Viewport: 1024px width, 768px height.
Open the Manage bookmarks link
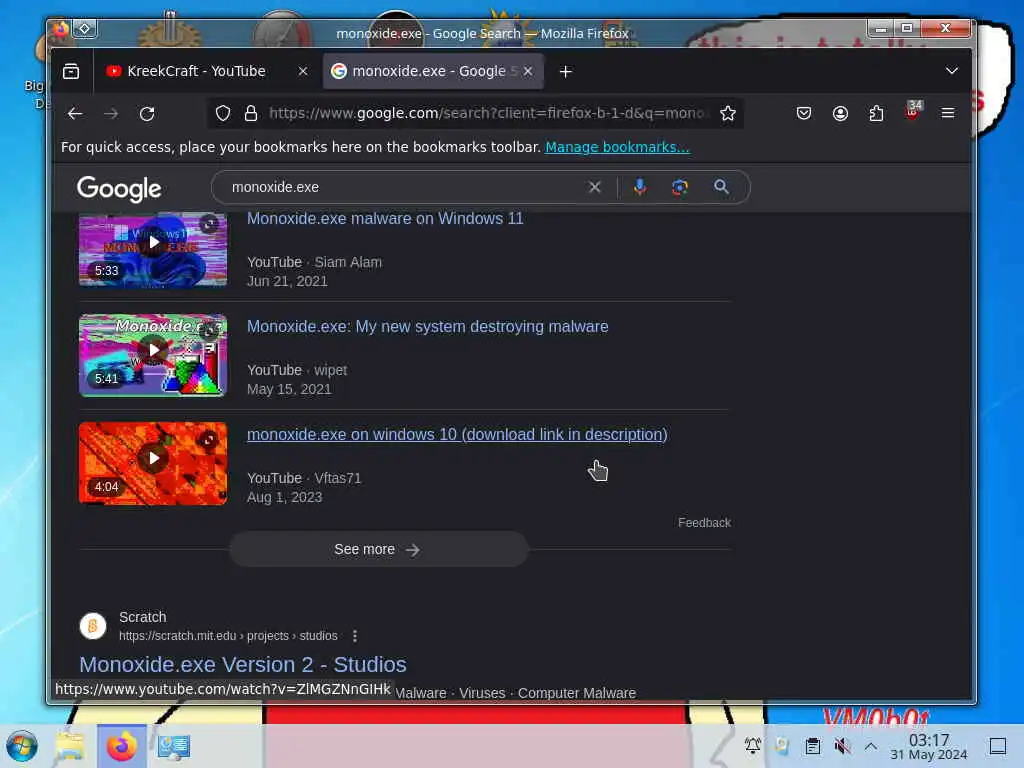point(617,147)
